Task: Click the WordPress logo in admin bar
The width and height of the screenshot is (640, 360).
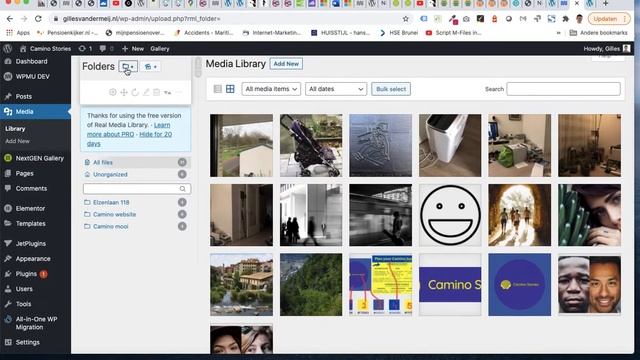Action: pyautogui.click(x=7, y=49)
